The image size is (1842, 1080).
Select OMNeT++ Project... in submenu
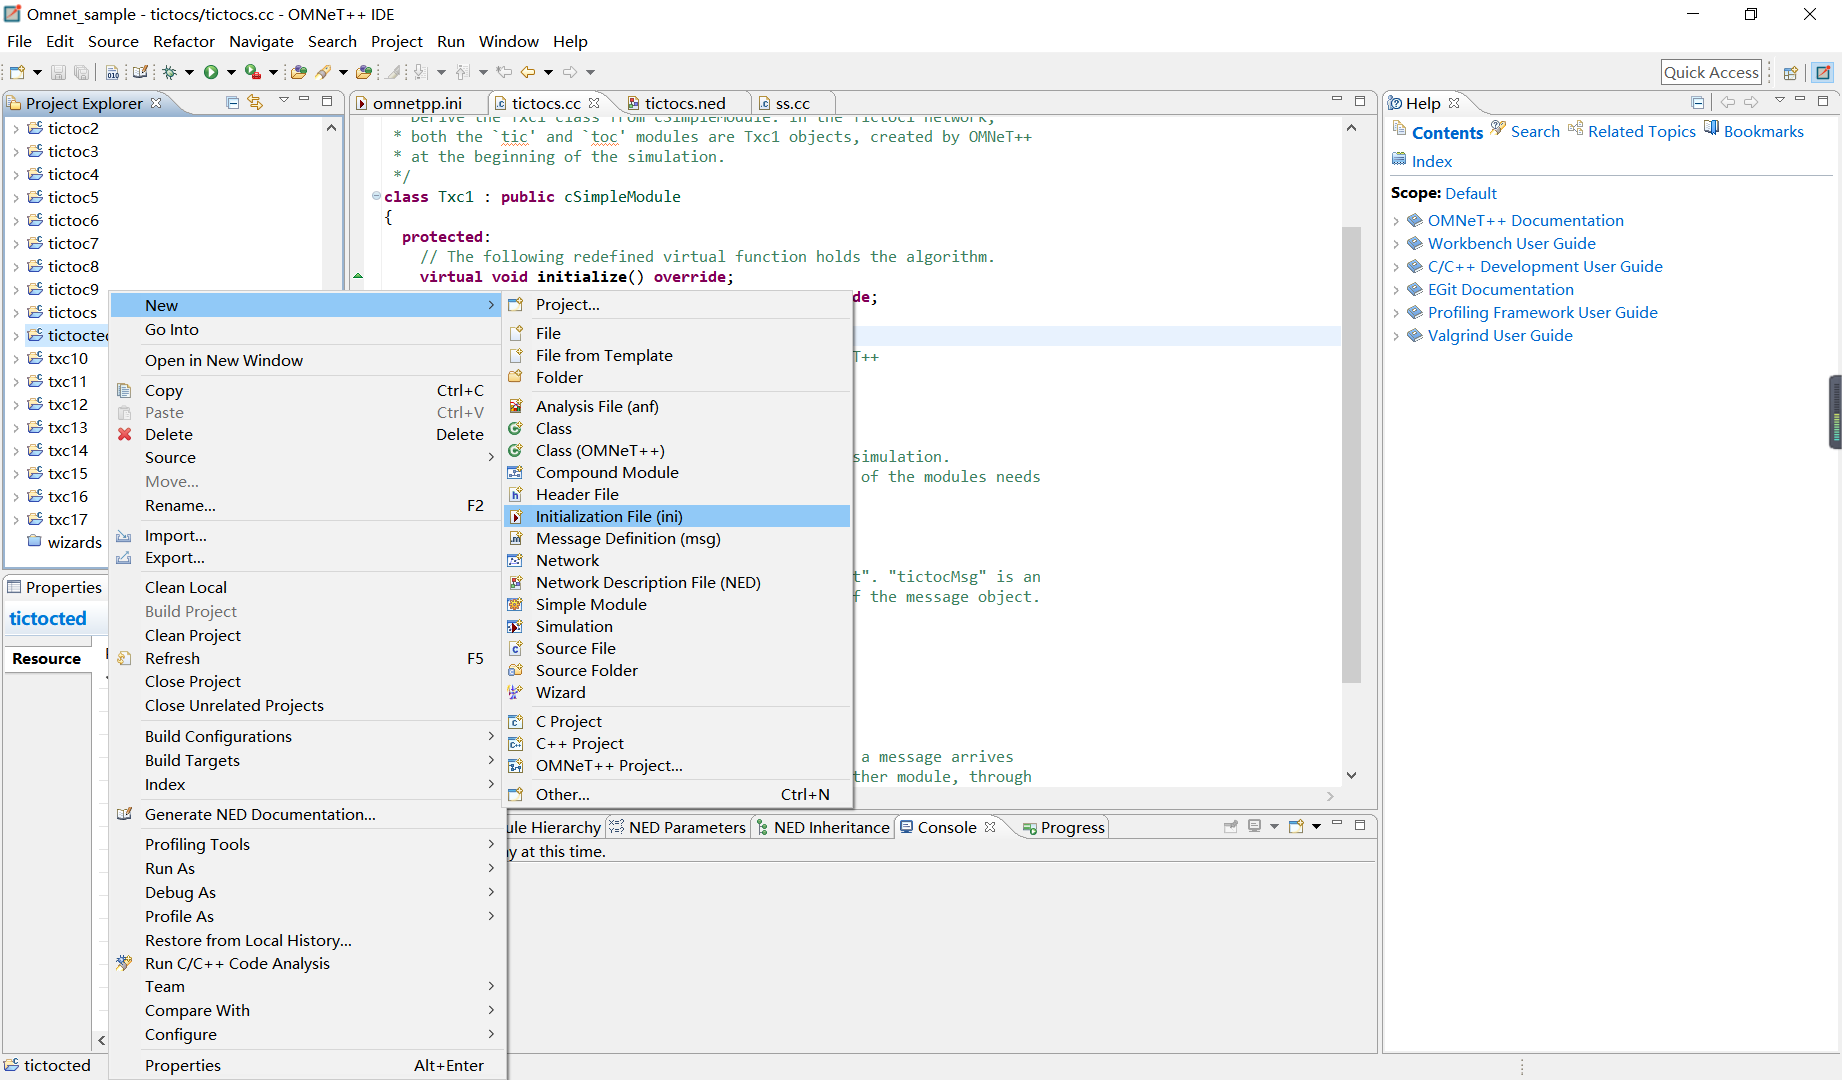[x=677, y=765]
